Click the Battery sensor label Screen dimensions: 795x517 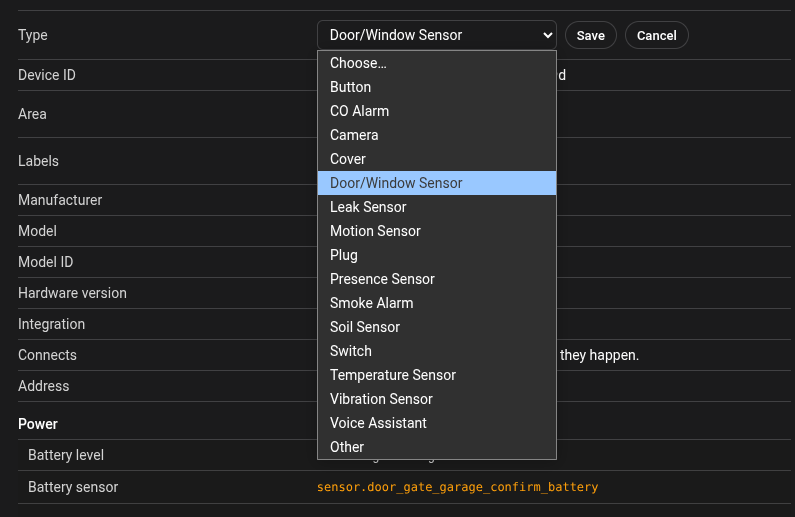pyautogui.click(x=73, y=487)
